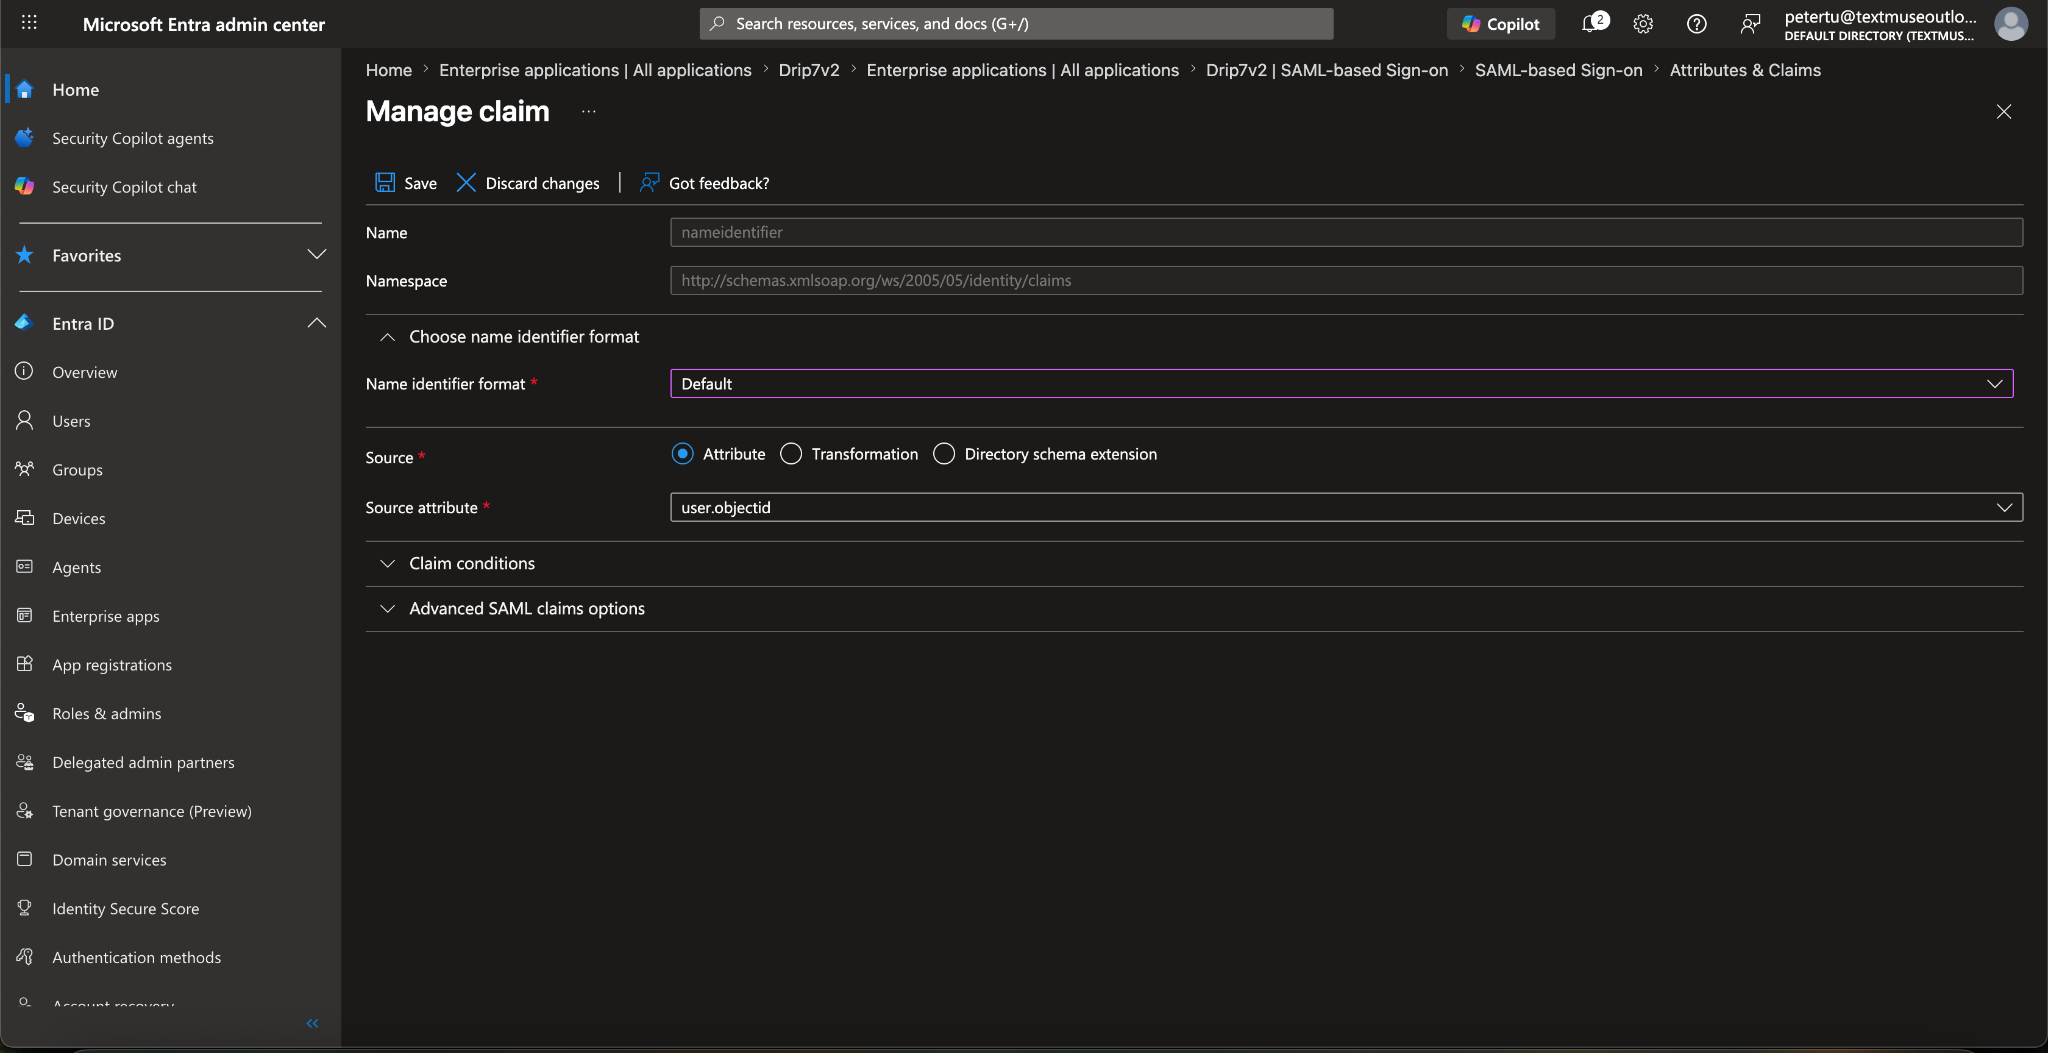Click Got feedback? in the toolbar
Viewport: 2048px width, 1053px height.
705,183
